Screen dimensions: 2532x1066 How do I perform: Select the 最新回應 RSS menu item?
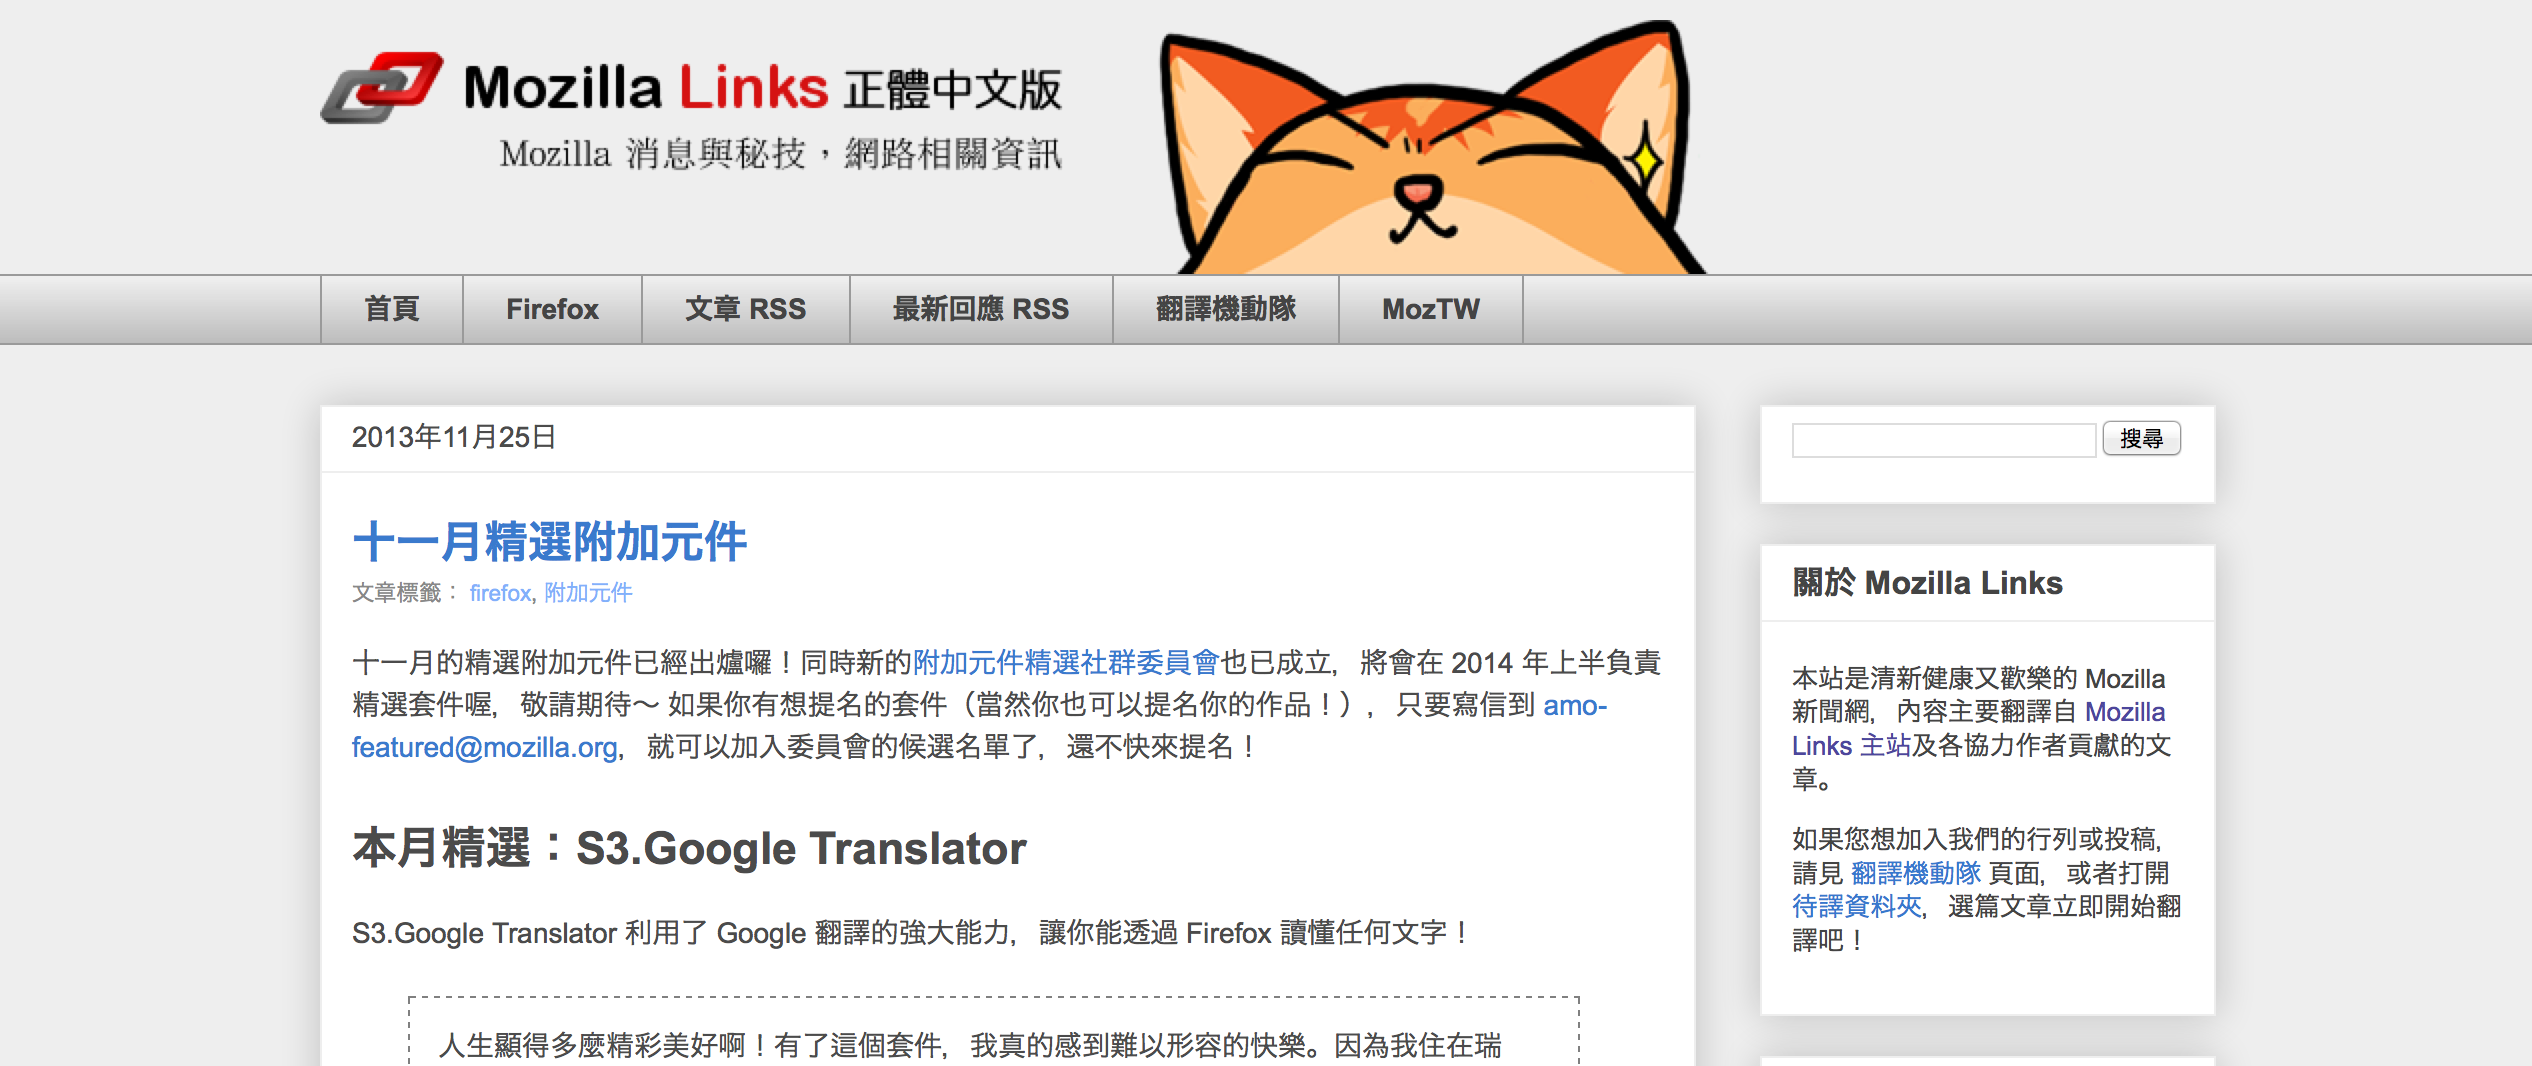pos(981,310)
